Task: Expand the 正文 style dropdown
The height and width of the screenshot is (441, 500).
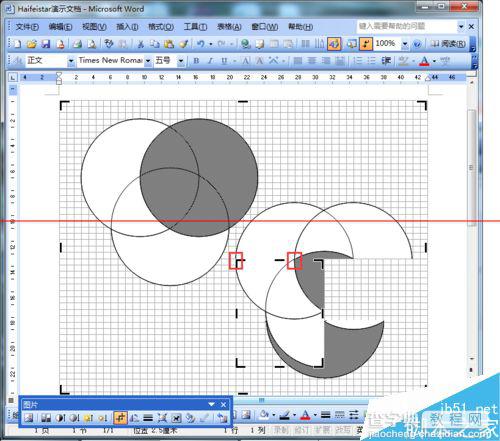Action: click(x=71, y=61)
